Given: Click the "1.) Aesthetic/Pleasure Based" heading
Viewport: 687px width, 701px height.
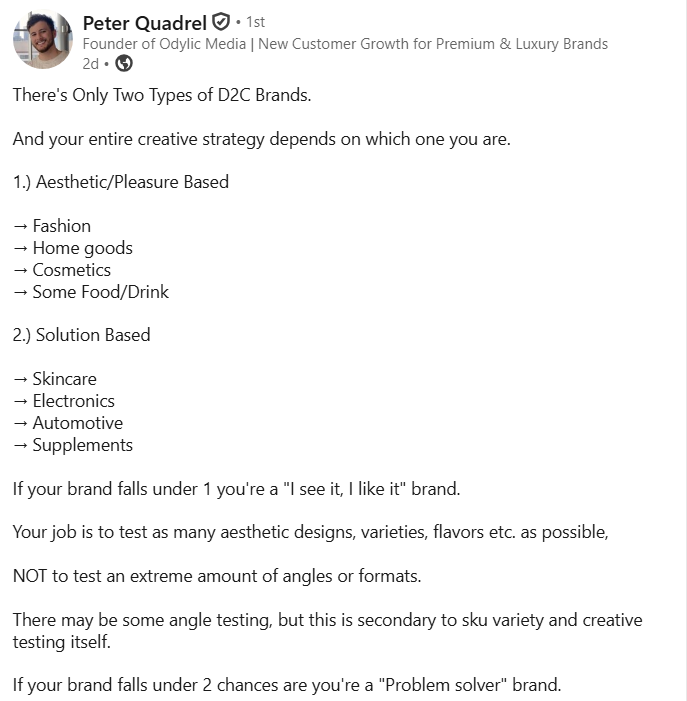Looking at the screenshot, I should [121, 182].
